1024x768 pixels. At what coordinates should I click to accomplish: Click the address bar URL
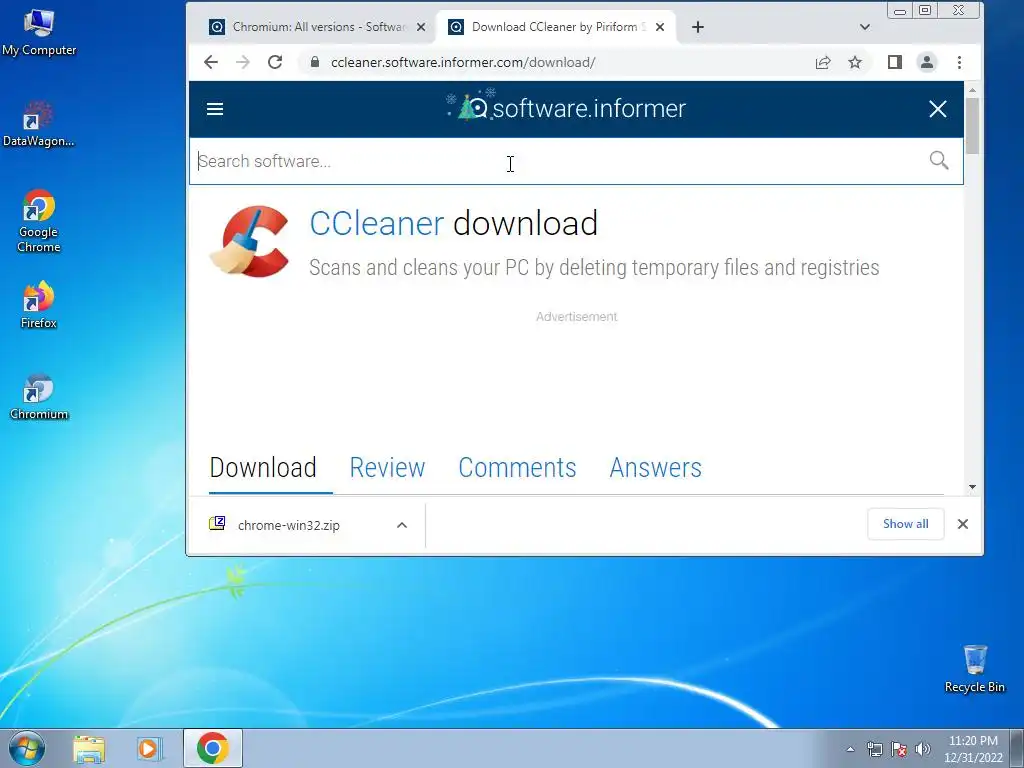click(463, 62)
